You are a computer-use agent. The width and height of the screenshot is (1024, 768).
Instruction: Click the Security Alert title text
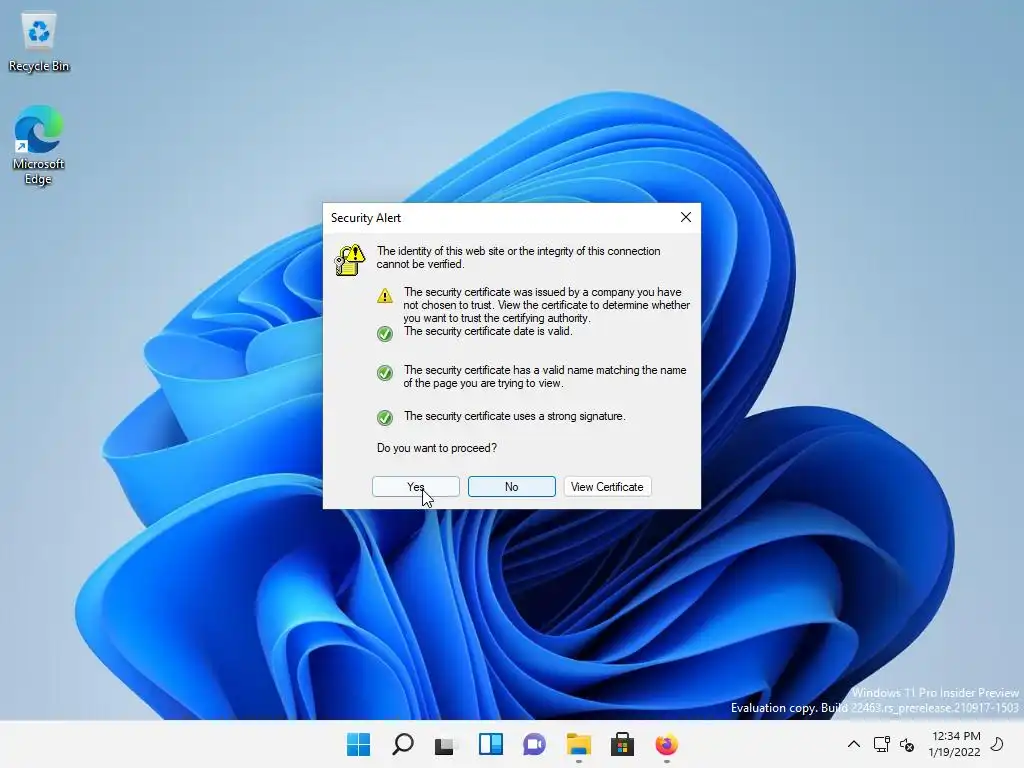click(x=366, y=218)
